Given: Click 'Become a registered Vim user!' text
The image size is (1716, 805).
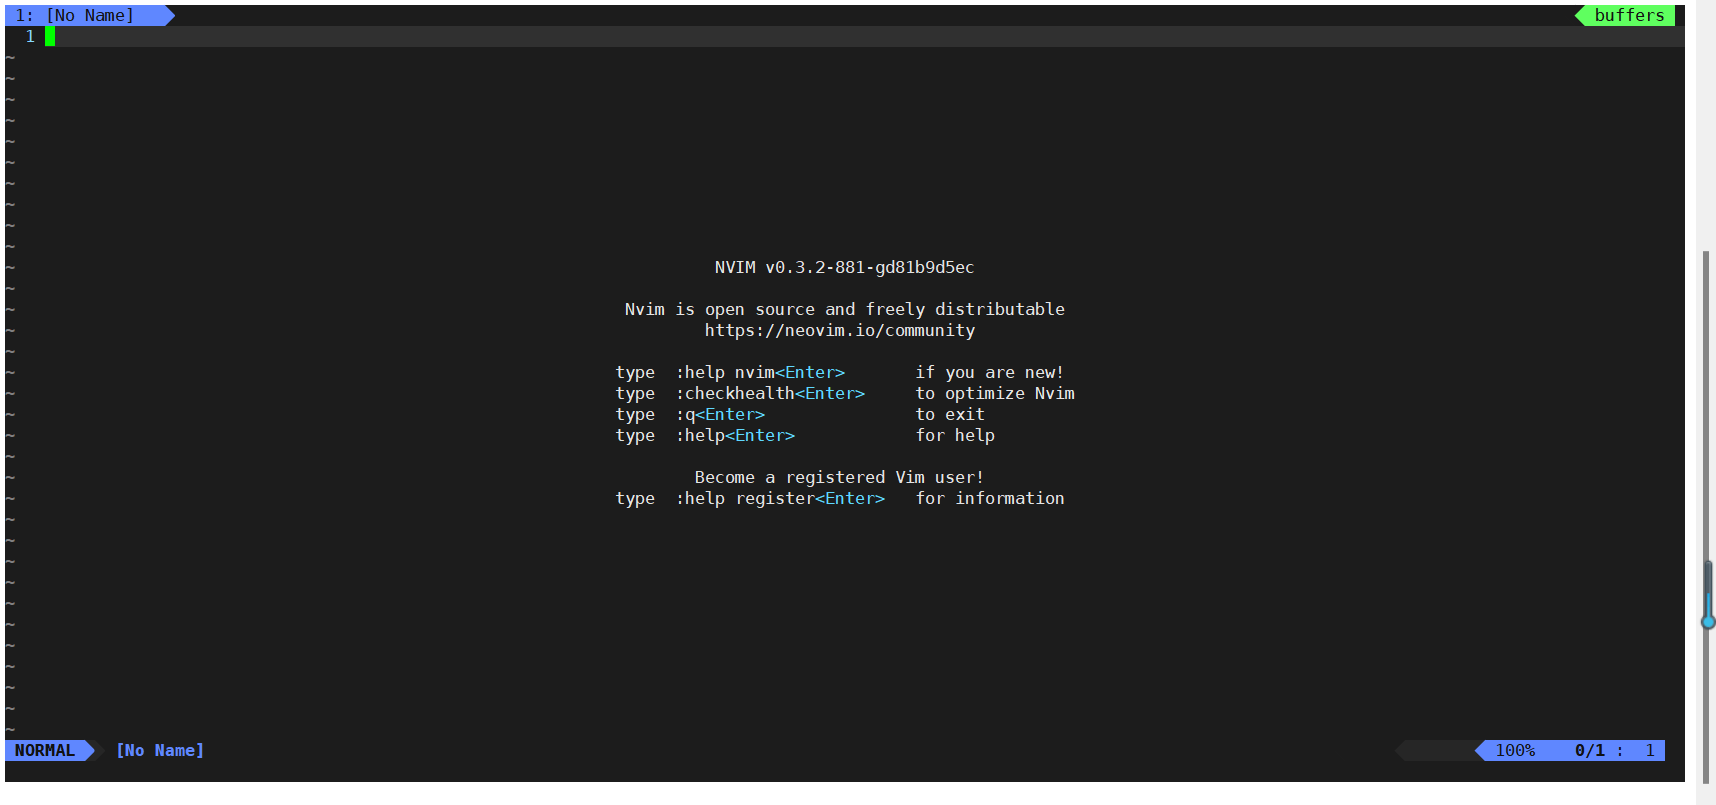Looking at the screenshot, I should pyautogui.click(x=839, y=477).
